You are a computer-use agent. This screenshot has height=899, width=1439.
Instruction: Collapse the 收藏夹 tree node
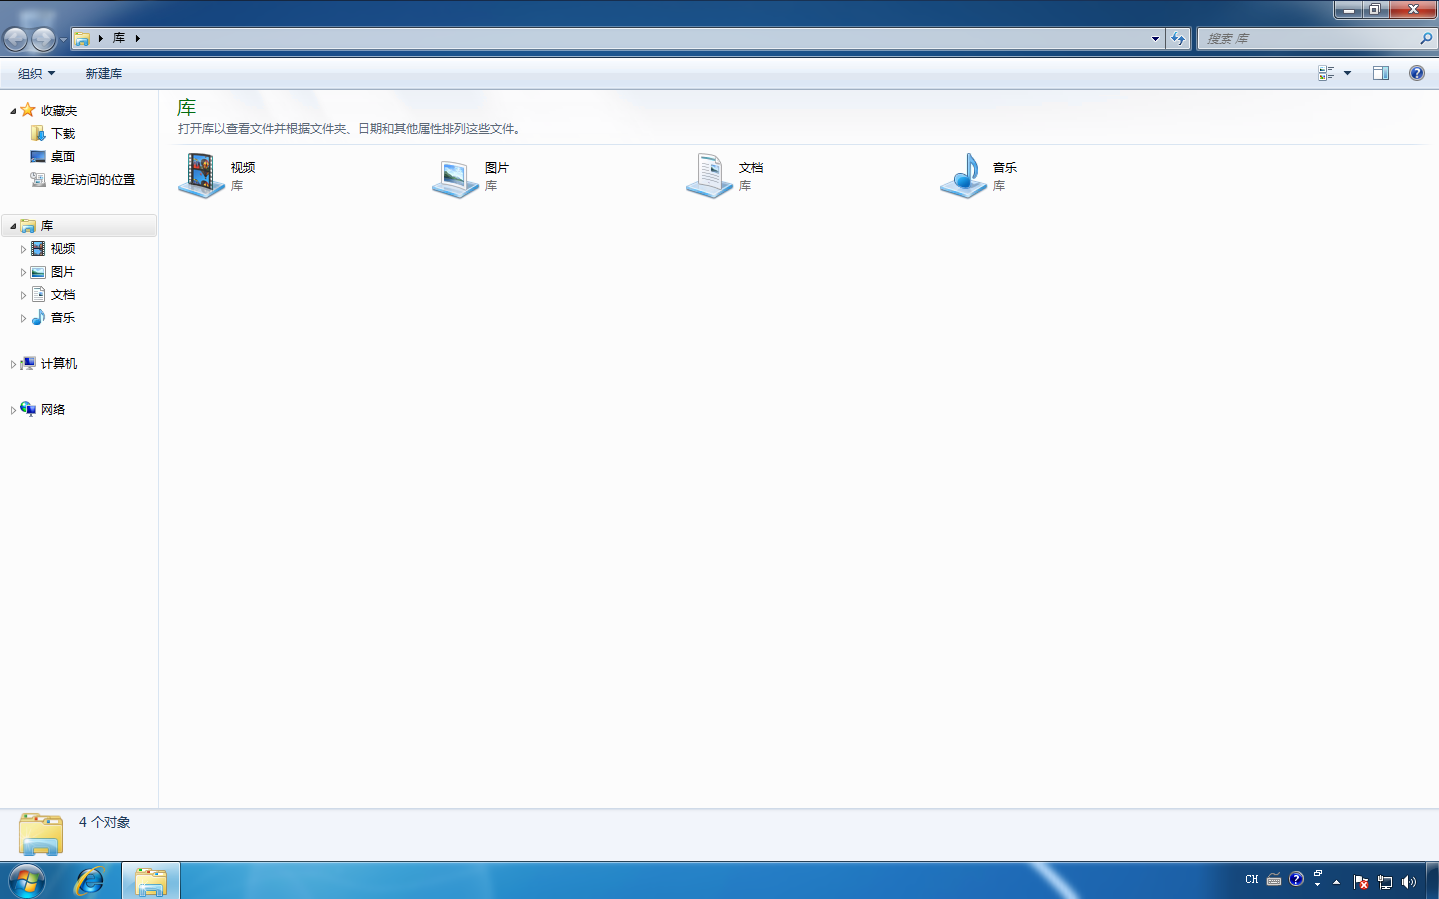coord(13,111)
